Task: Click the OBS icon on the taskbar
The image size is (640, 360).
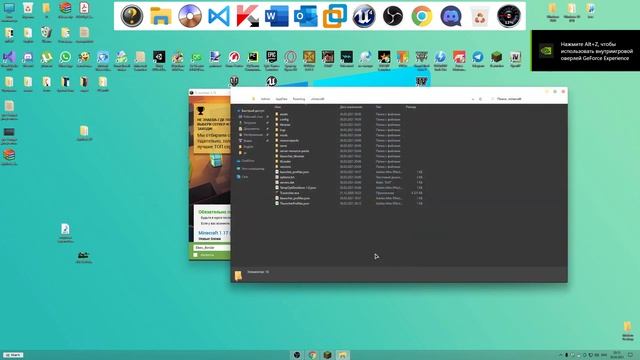Action: pos(297,355)
